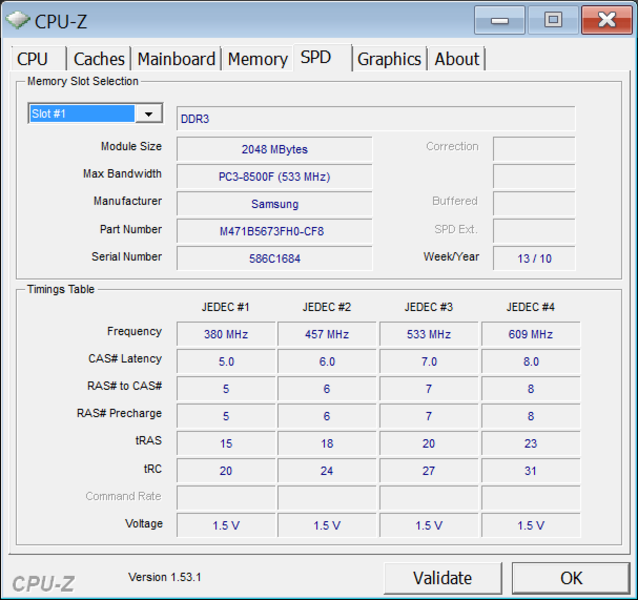Click the Samsung manufacturer value
The height and width of the screenshot is (600, 638).
(275, 204)
